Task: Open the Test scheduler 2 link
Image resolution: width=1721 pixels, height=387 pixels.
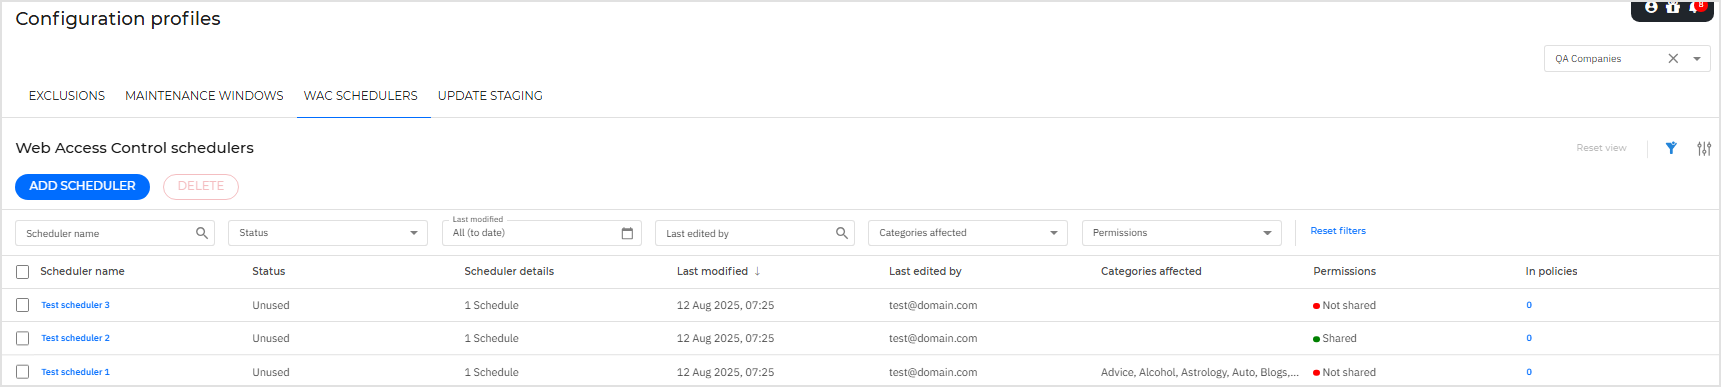Action: tap(75, 338)
